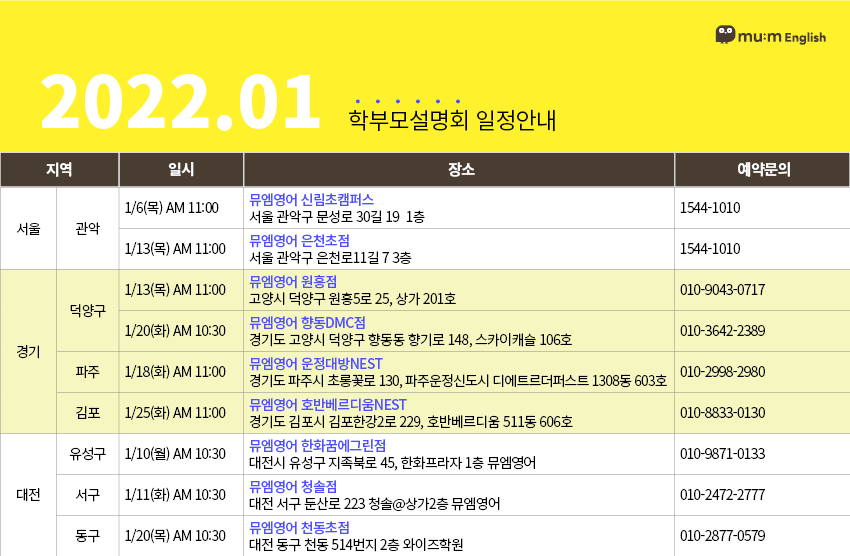
Task: Select the 동구 district cell
Action: 88,536
